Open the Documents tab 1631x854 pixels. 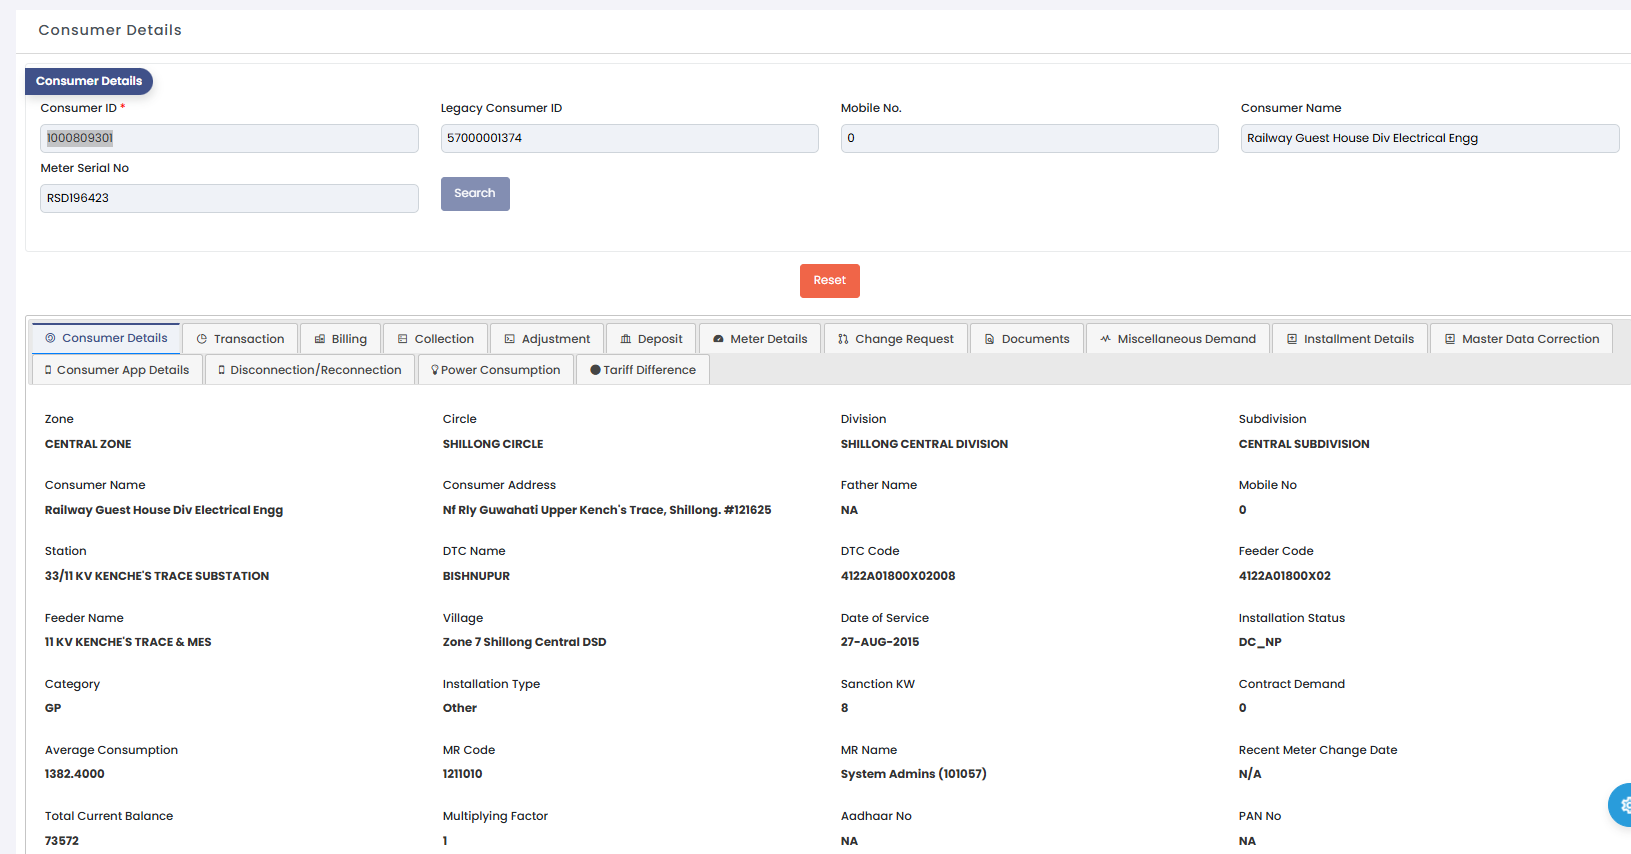point(1027,339)
